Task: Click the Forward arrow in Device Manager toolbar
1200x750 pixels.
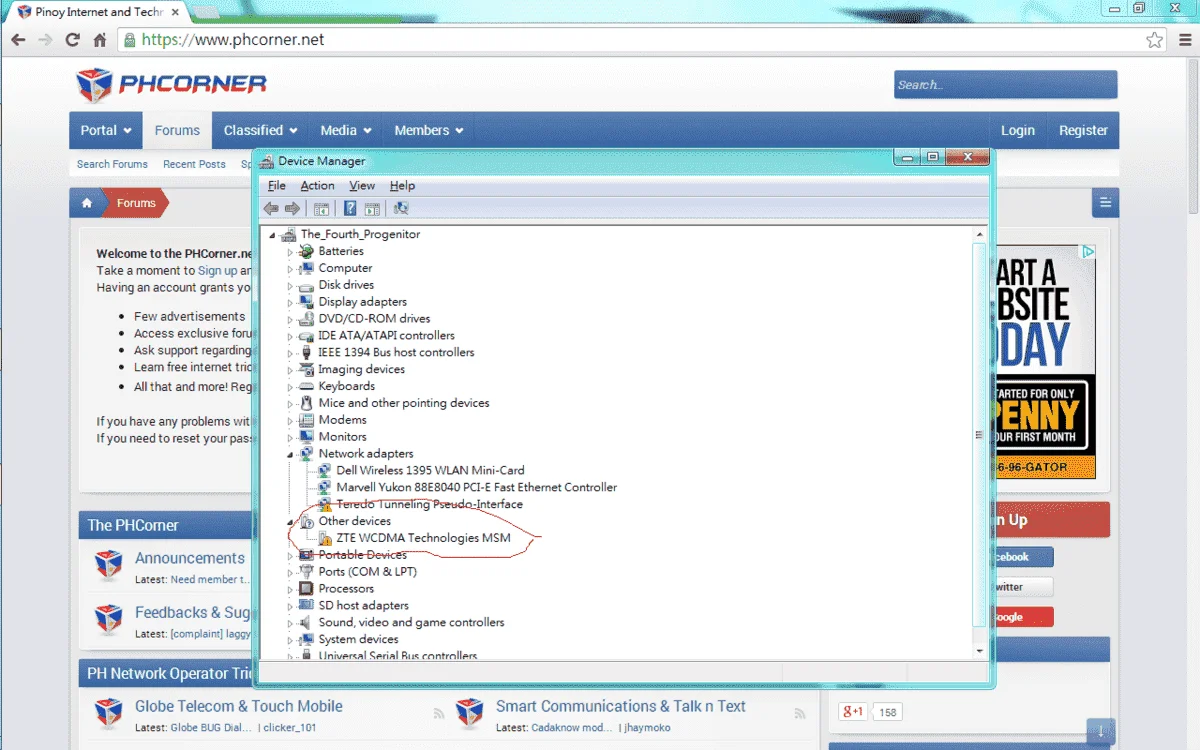Action: tap(292, 208)
